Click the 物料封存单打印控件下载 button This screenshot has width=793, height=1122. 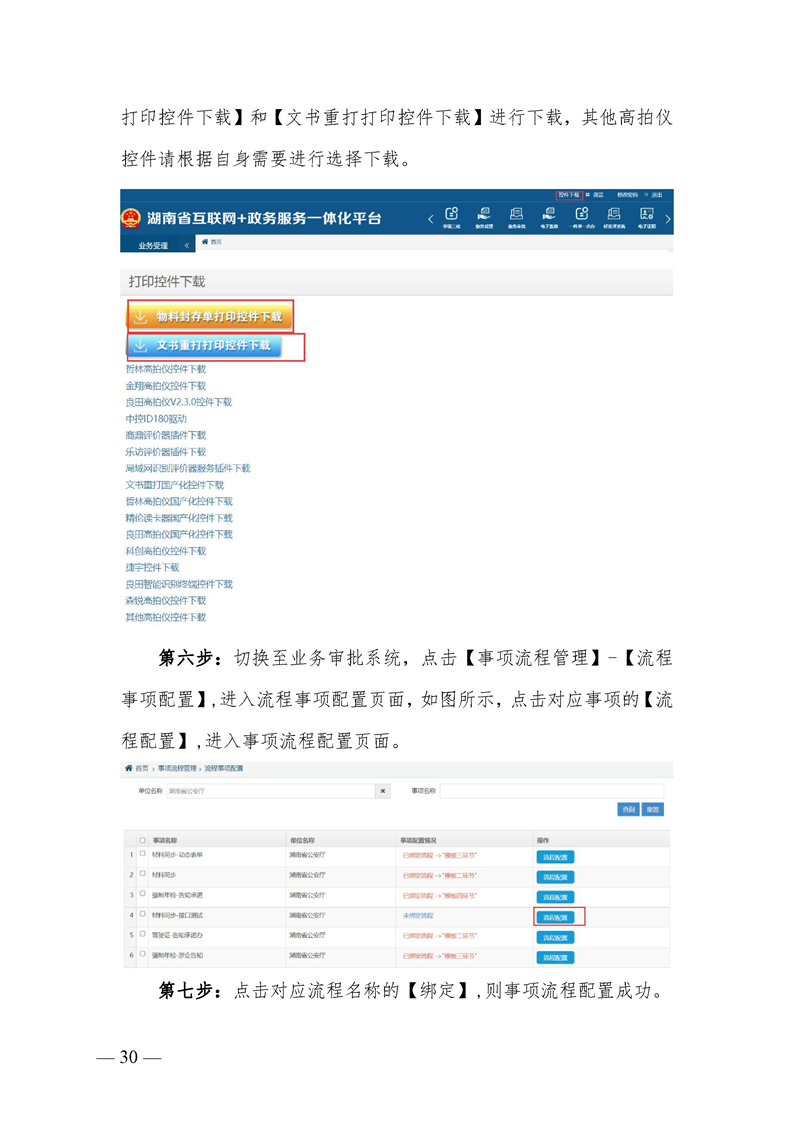(x=210, y=316)
